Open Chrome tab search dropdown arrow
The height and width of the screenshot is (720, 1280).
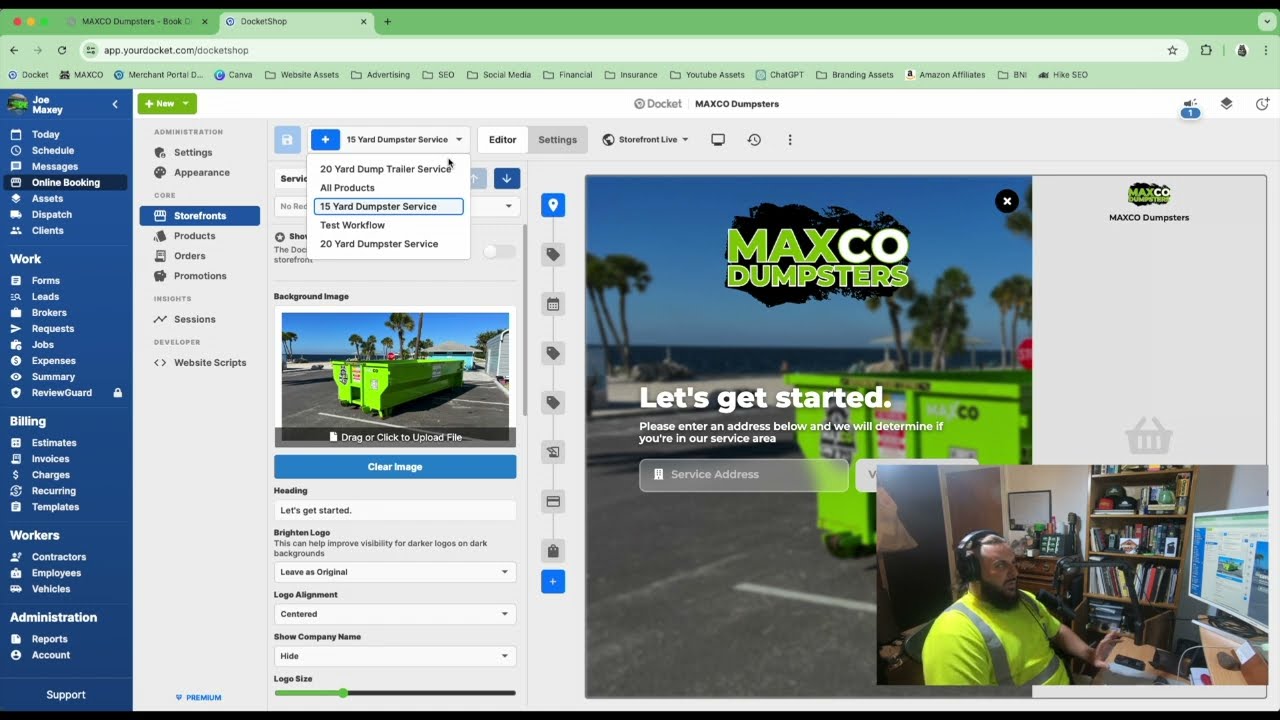[1267, 21]
